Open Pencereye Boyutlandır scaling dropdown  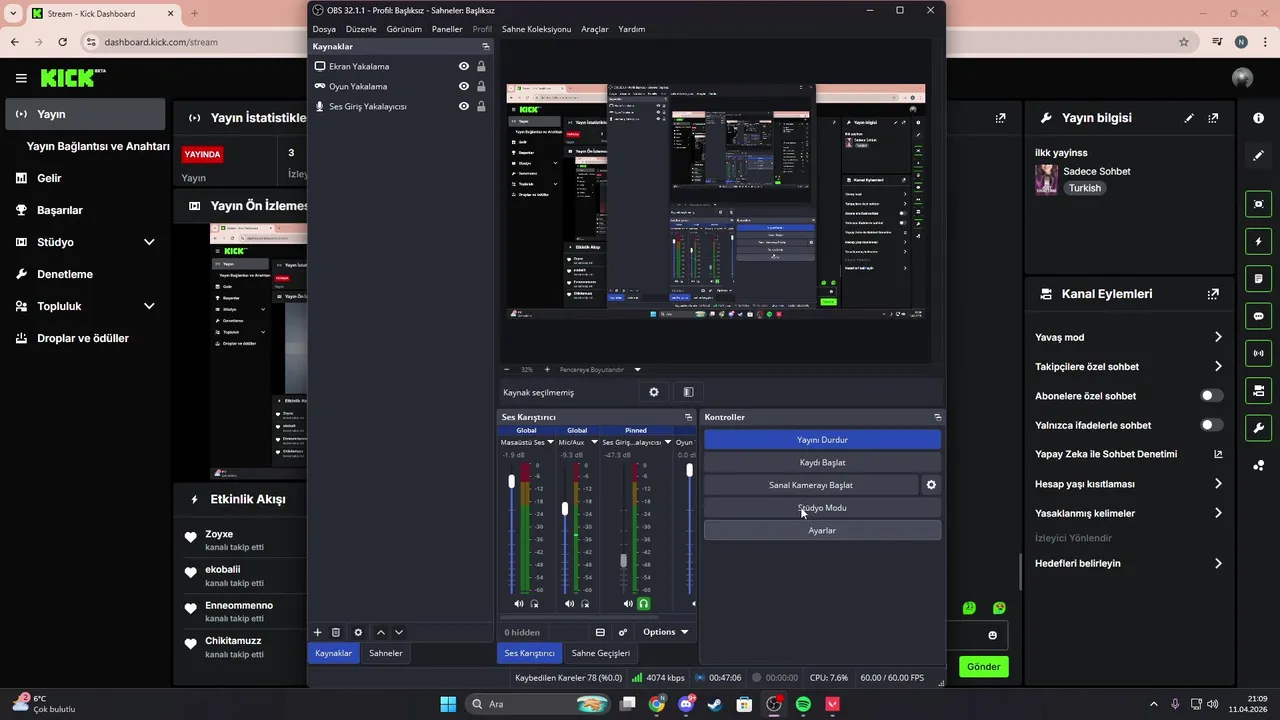[x=637, y=369]
